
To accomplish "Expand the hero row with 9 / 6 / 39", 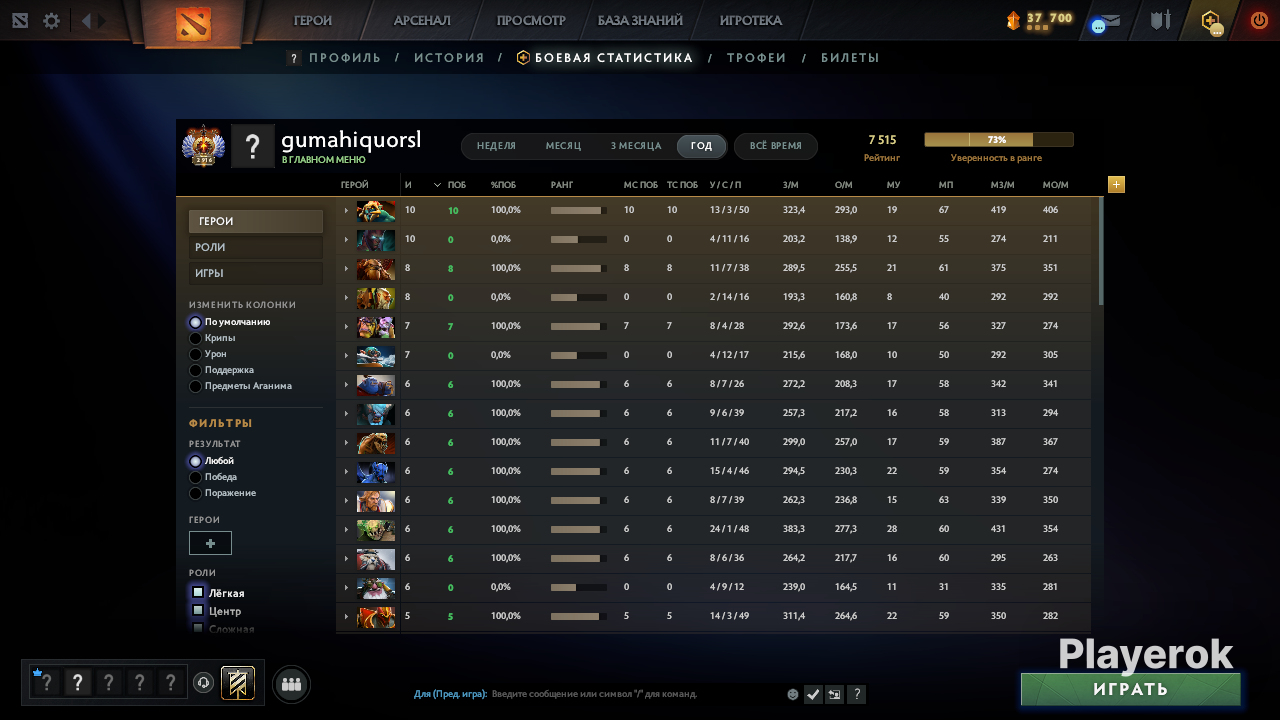I will click(346, 414).
